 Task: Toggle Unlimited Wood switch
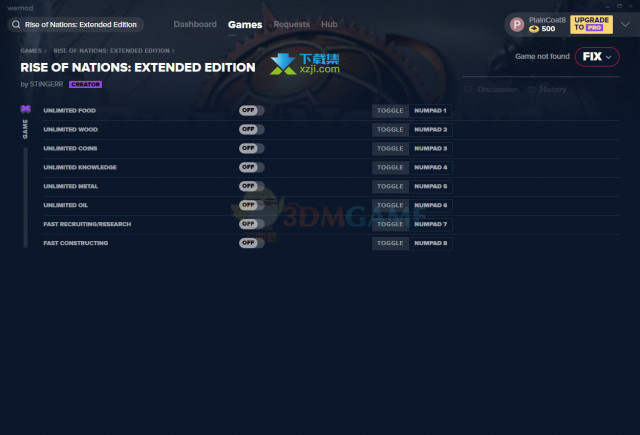click(251, 129)
